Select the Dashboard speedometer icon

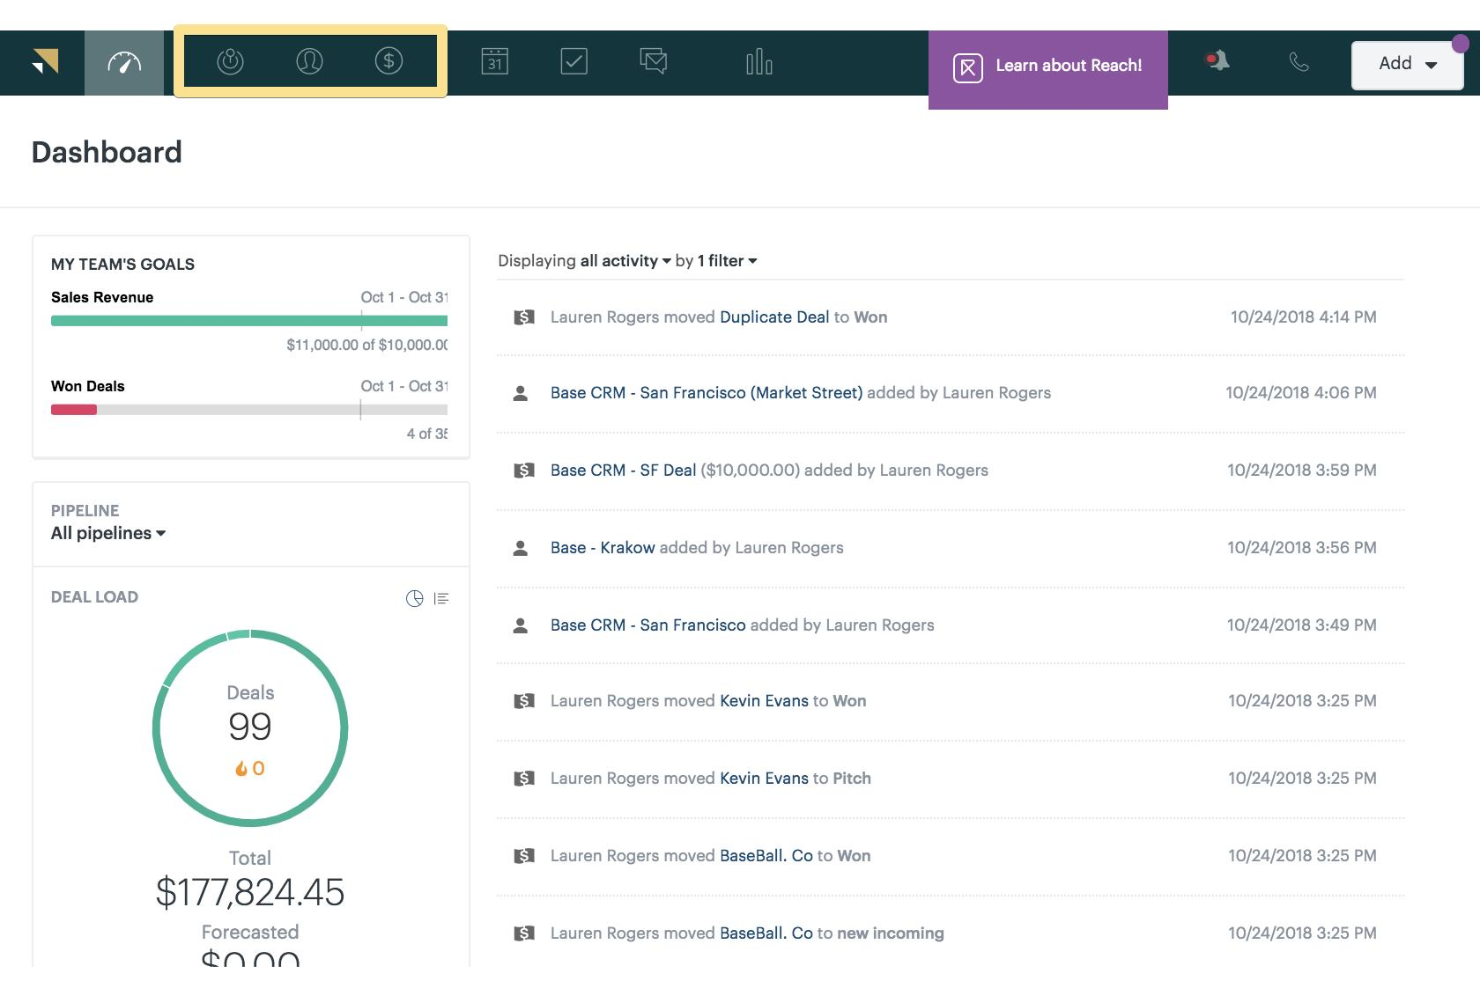click(x=124, y=61)
